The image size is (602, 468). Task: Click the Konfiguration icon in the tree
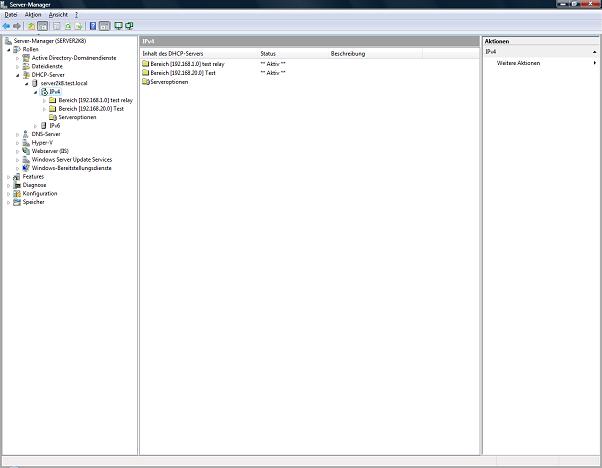click(17, 193)
